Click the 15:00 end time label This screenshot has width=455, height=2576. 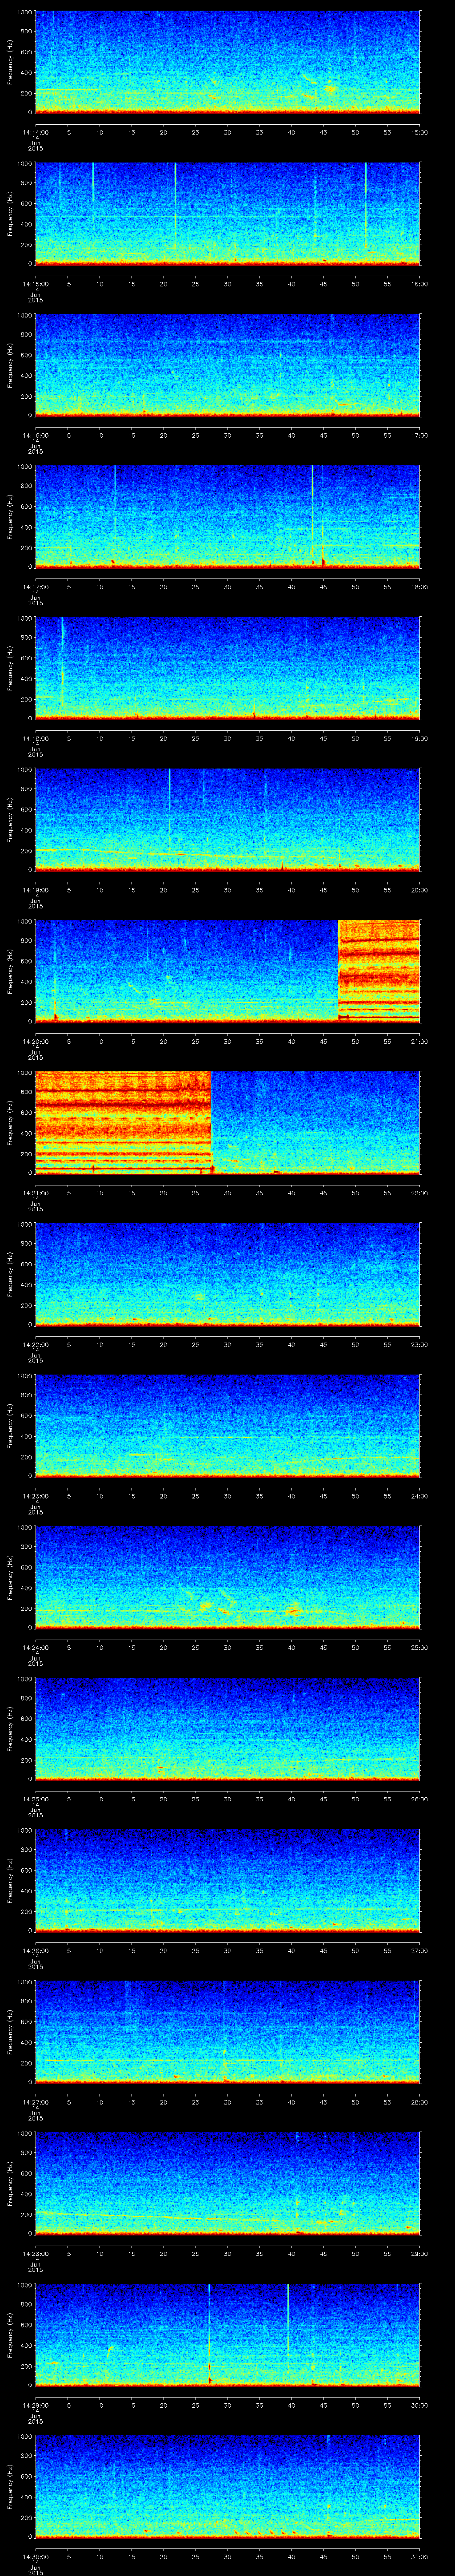coord(419,132)
